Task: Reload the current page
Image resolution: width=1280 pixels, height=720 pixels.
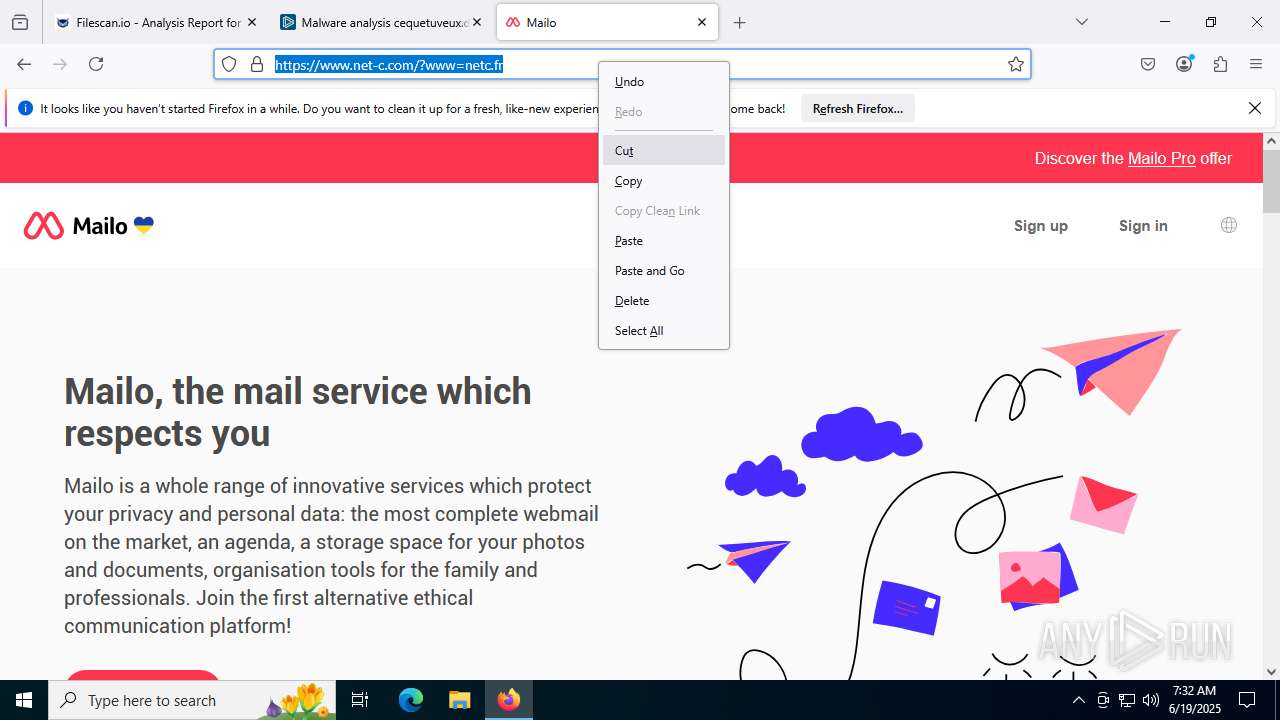Action: (96, 64)
